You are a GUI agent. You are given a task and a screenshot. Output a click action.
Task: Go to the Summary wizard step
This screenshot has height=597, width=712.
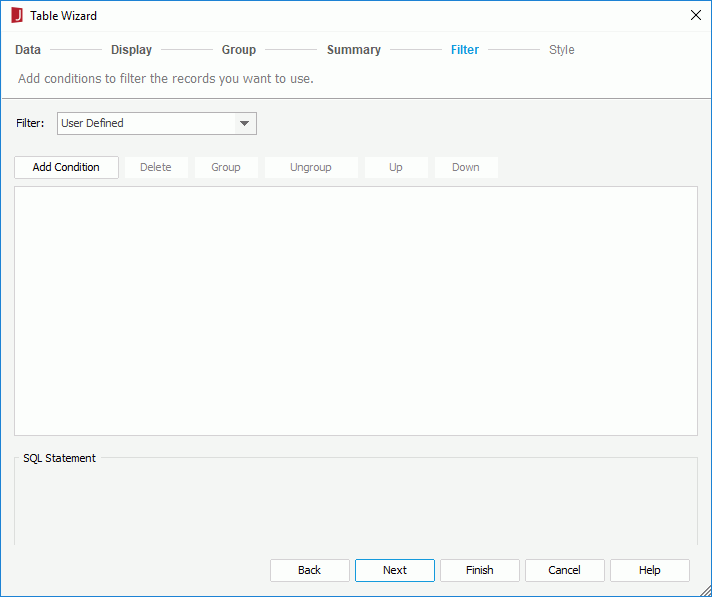[354, 49]
